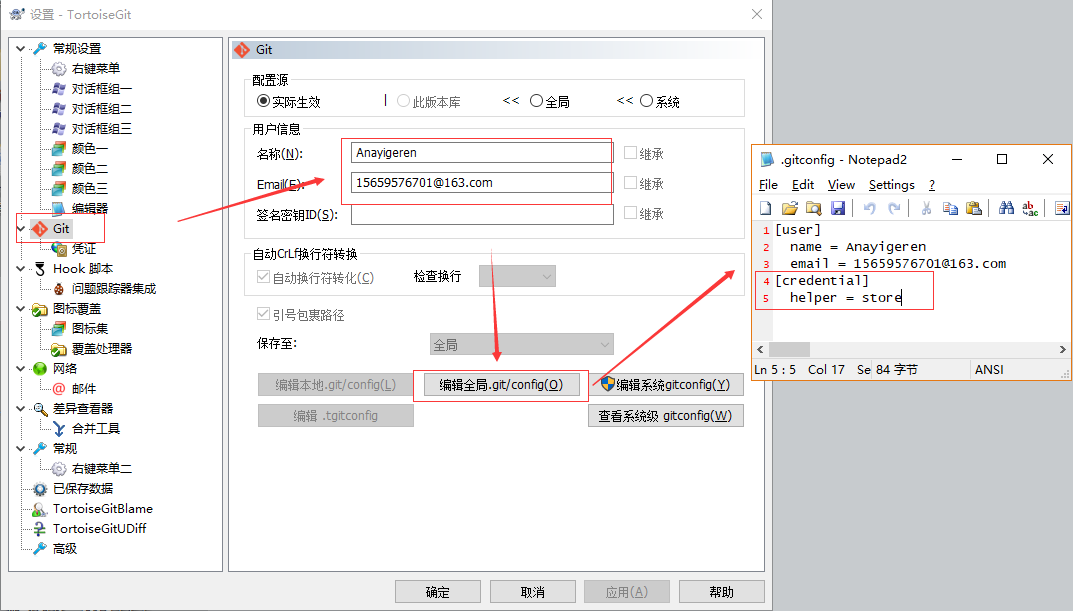Screen dimensions: 1073x611
Task: Open the 邮件 settings page
Action: click(83, 388)
